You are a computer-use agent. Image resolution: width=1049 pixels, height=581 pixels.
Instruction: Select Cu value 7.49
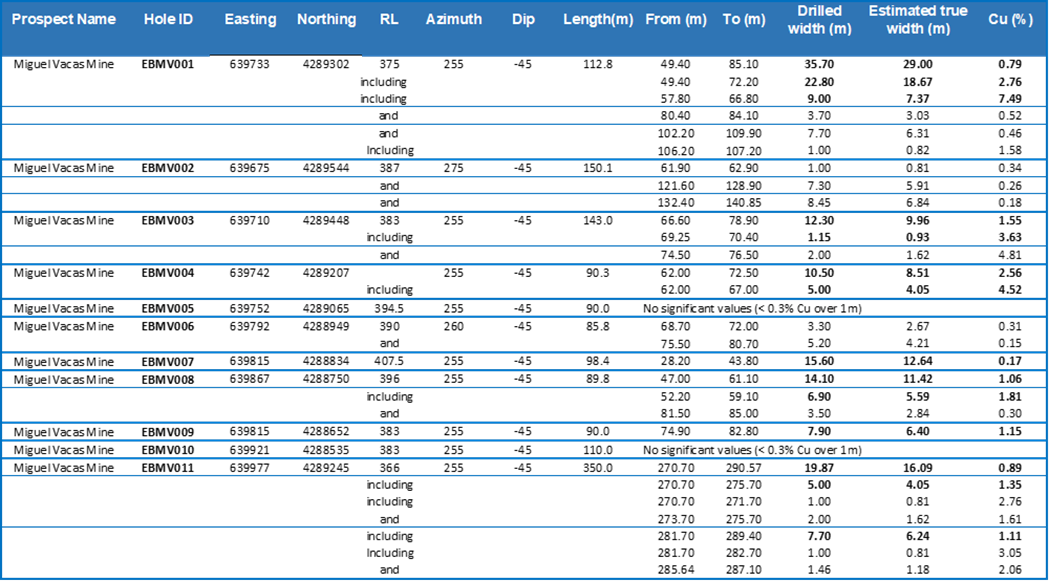pyautogui.click(x=1010, y=100)
